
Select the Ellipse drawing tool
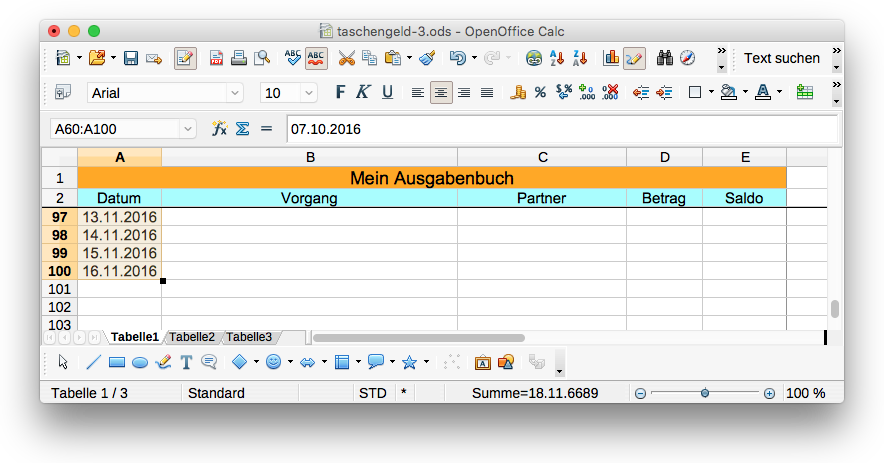[x=140, y=363]
